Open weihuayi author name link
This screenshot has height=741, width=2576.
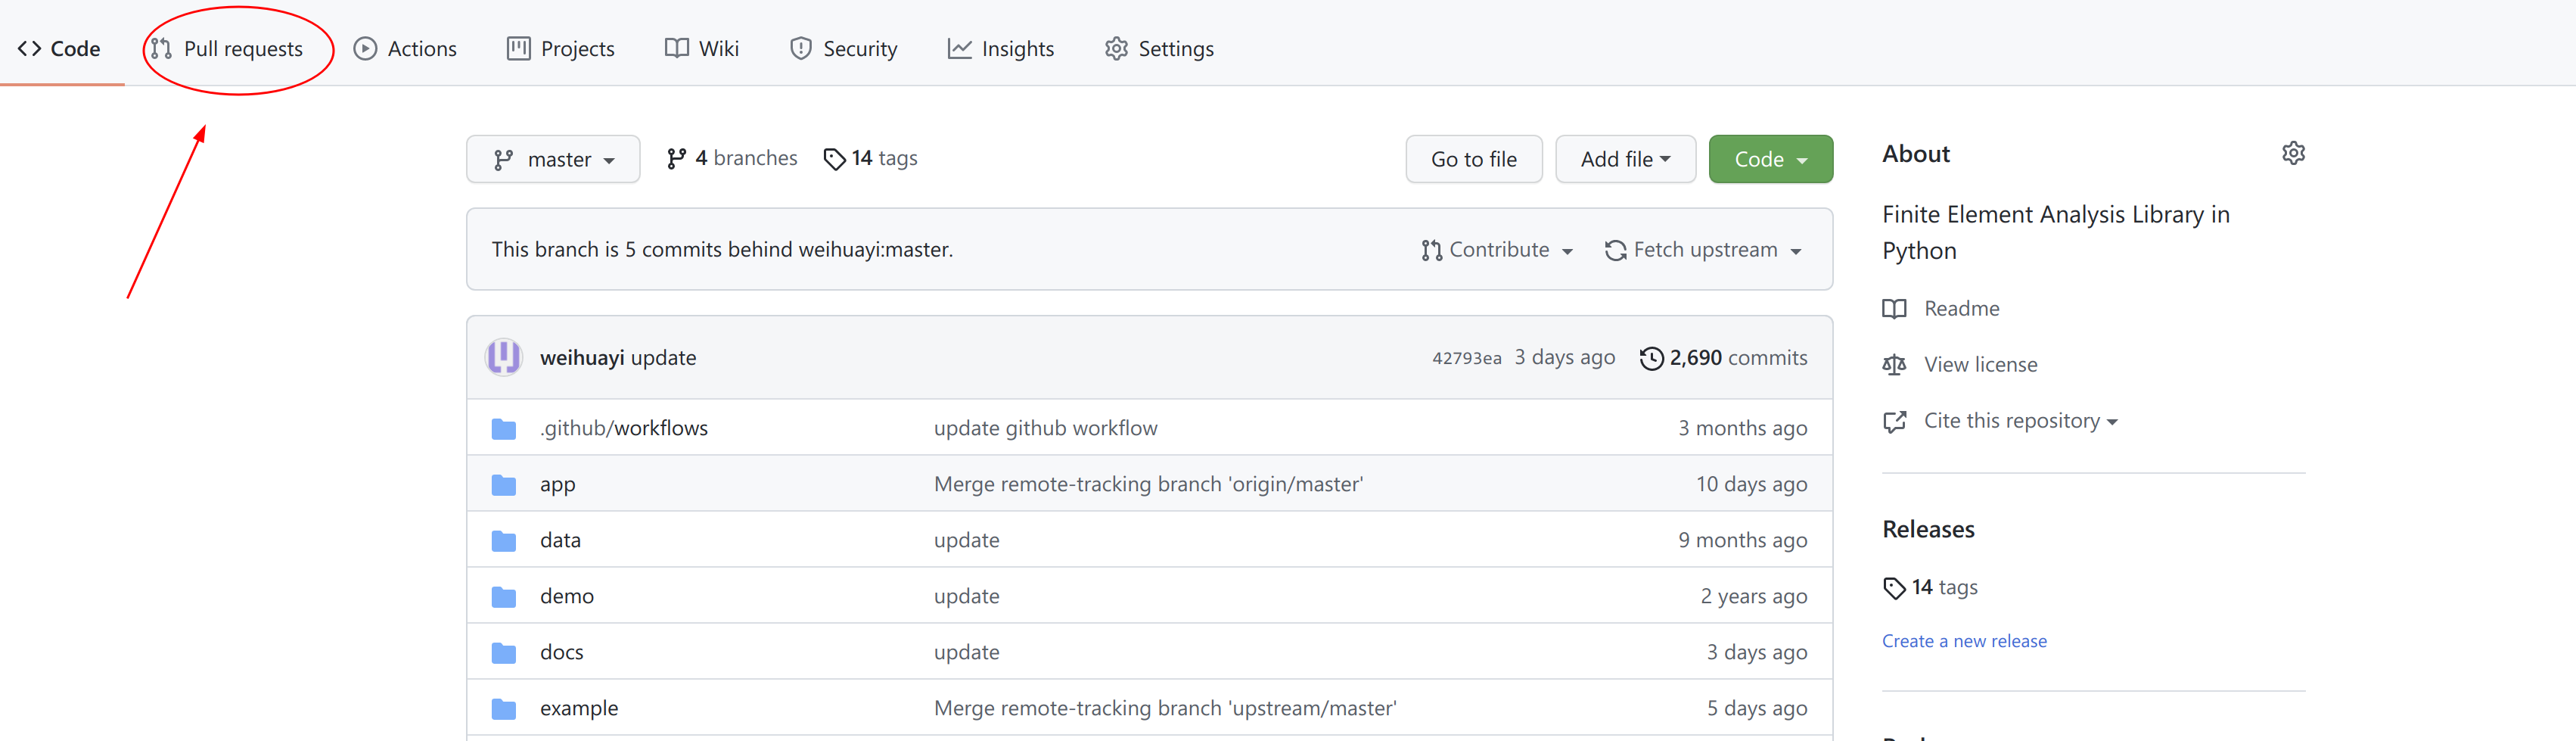582,357
